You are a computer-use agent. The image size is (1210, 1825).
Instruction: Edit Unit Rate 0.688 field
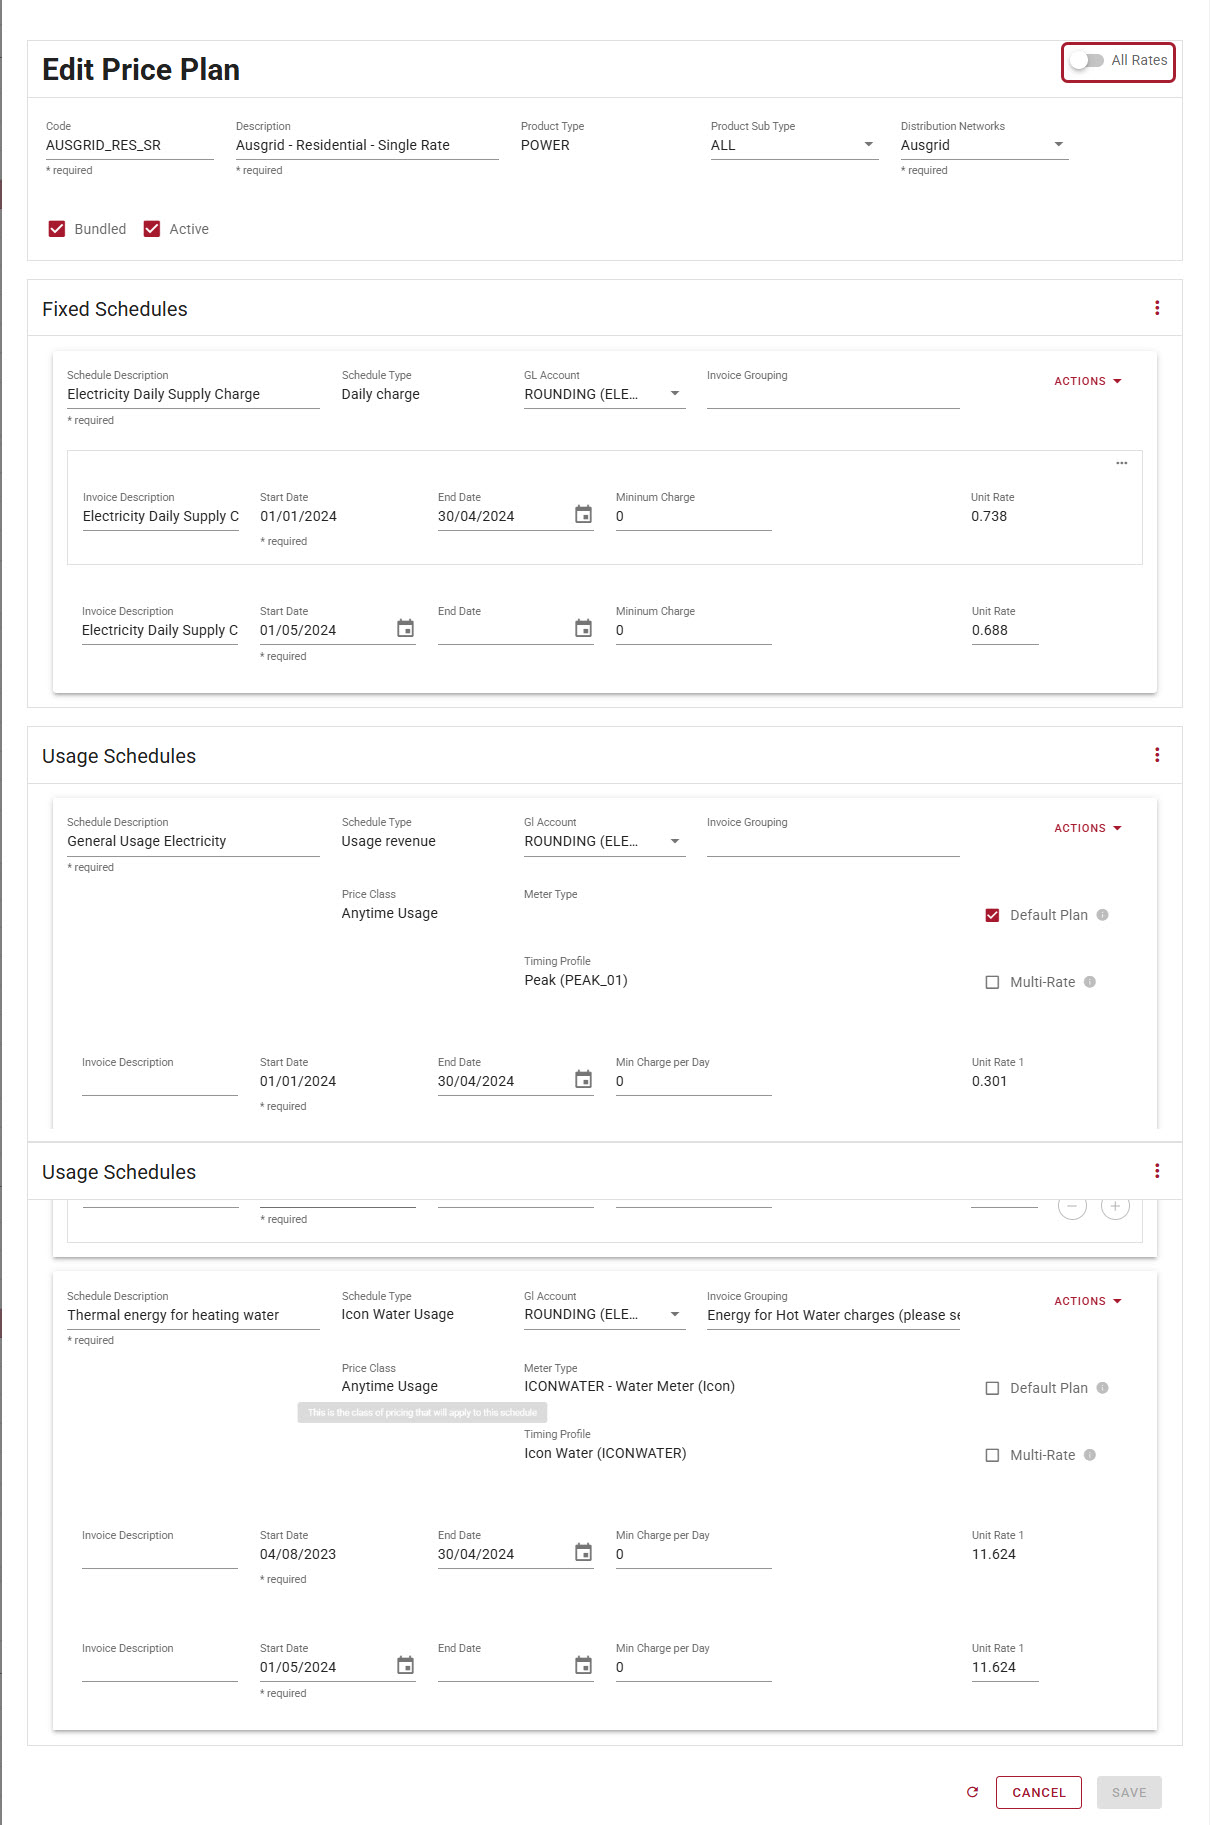(x=1005, y=630)
